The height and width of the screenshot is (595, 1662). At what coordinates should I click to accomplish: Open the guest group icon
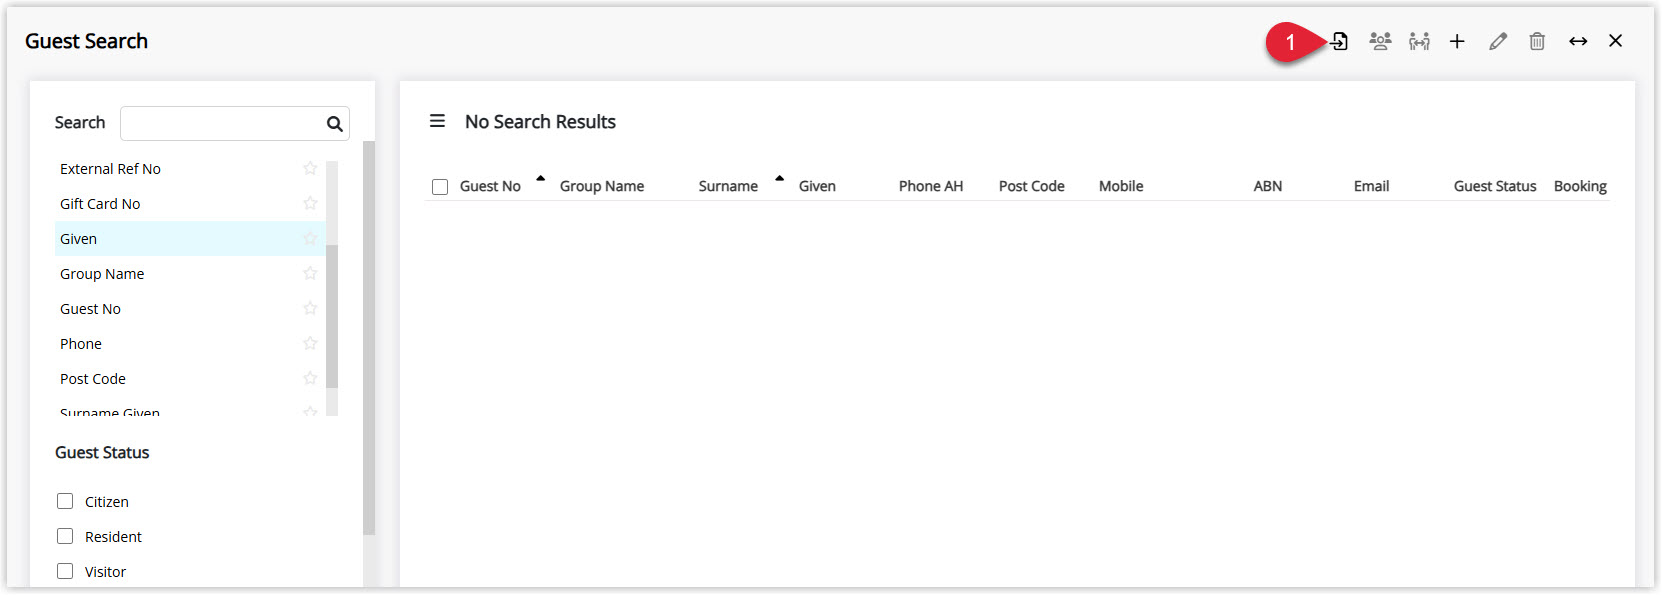[x=1380, y=41]
